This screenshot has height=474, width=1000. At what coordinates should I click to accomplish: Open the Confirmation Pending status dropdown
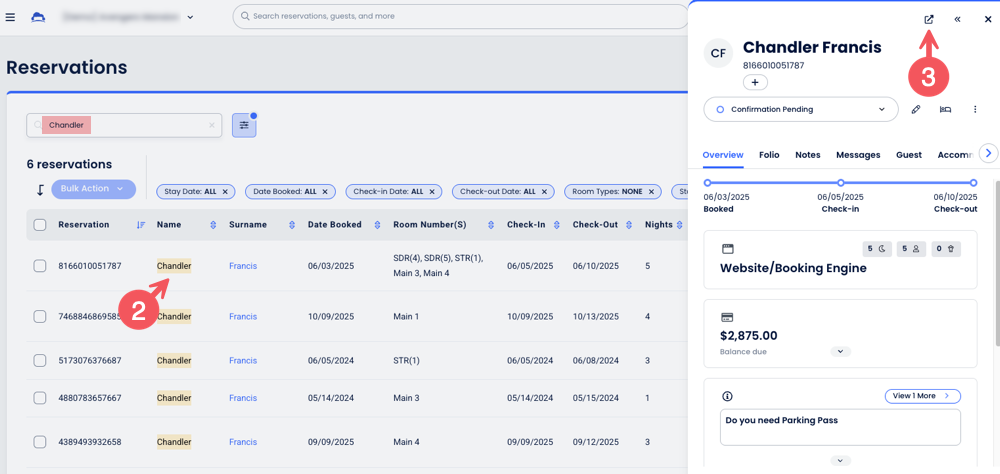point(801,110)
